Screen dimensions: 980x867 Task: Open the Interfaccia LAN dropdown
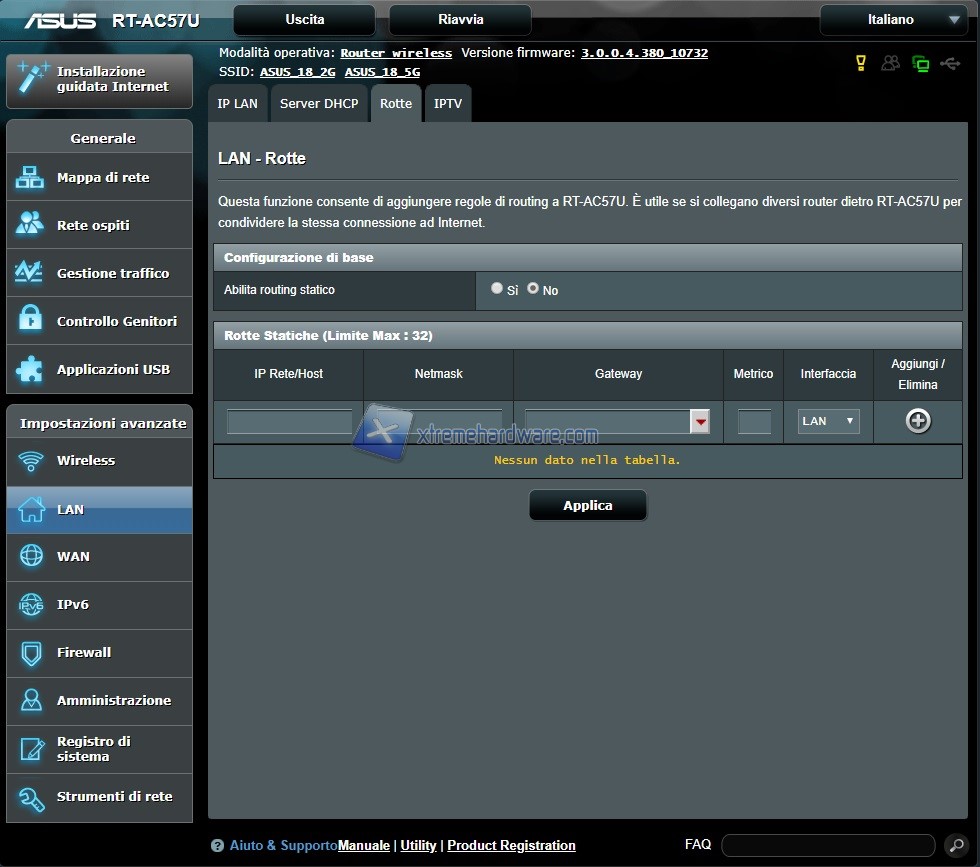(828, 421)
